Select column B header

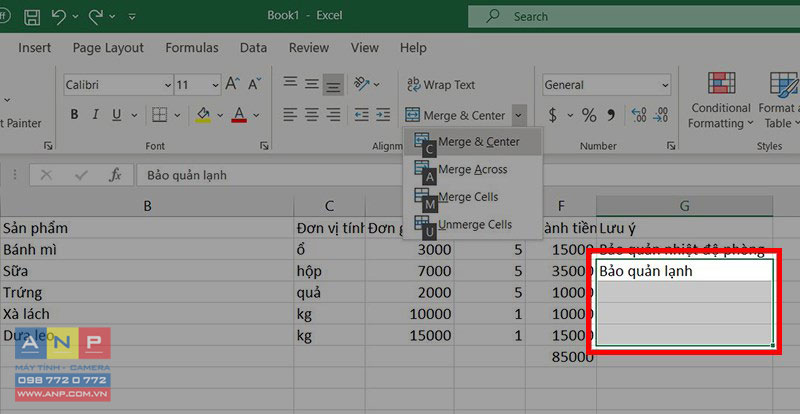pos(147,206)
